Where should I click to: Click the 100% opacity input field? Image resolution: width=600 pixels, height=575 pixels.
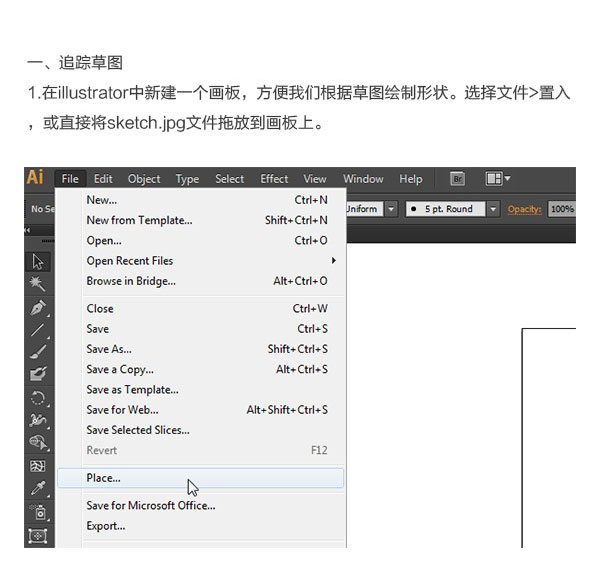(x=562, y=209)
